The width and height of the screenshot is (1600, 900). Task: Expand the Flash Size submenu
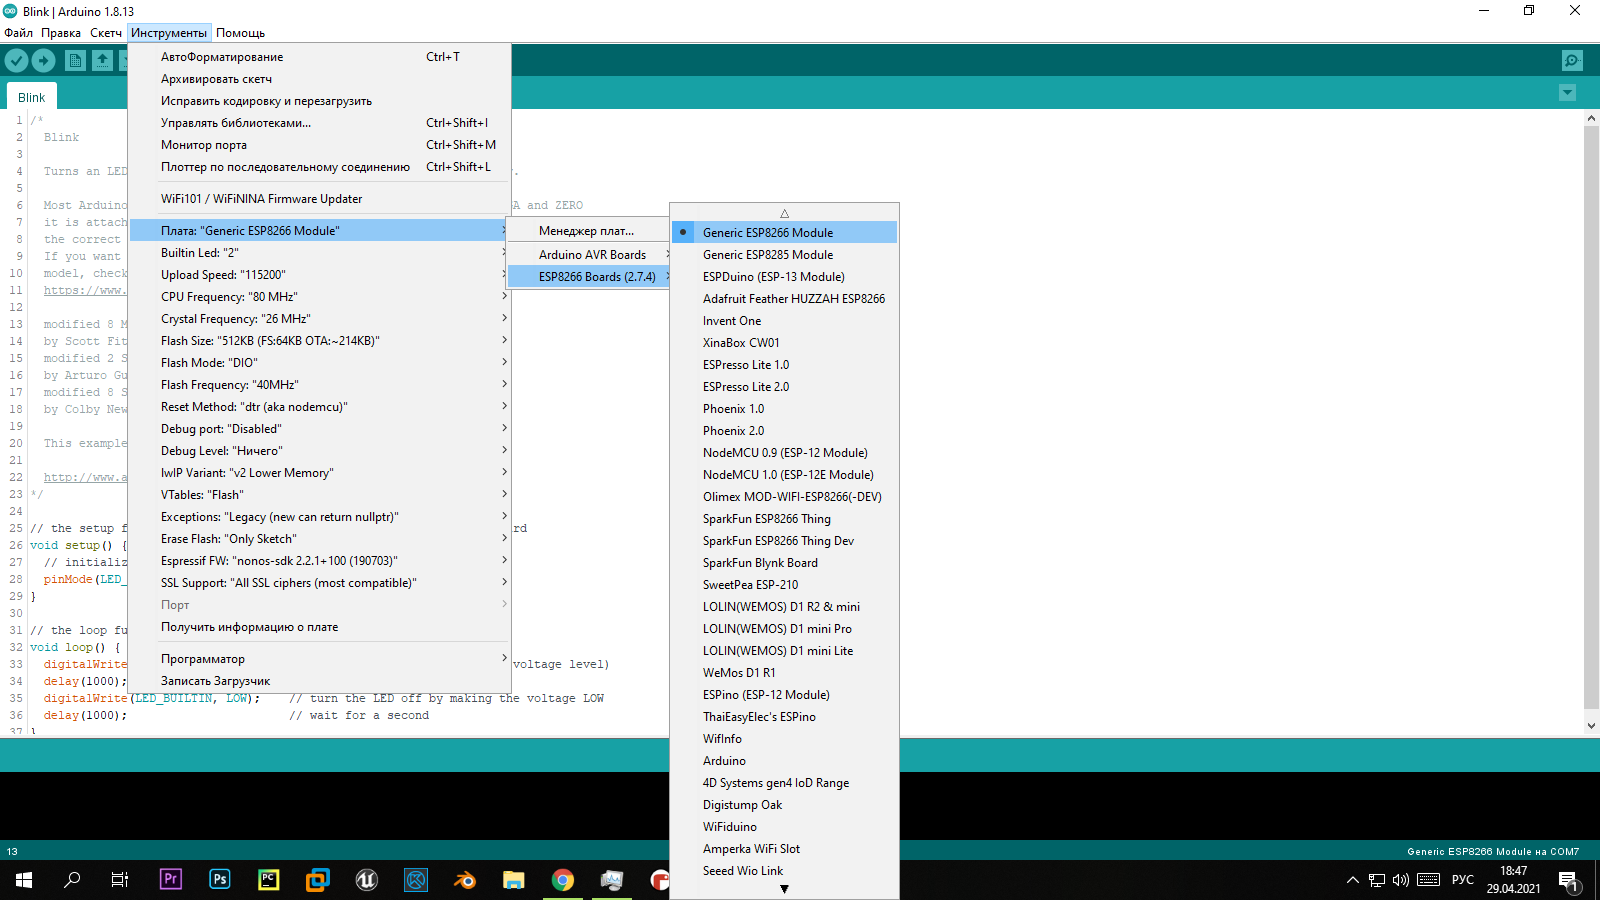click(x=320, y=341)
